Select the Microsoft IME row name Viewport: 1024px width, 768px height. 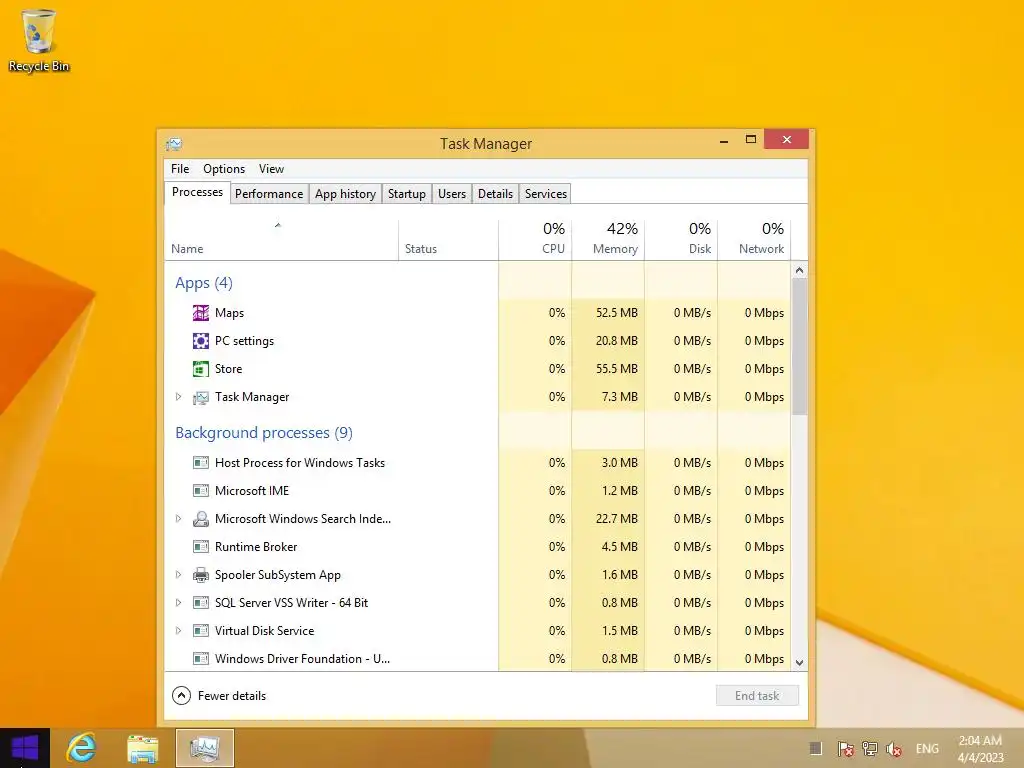(252, 490)
